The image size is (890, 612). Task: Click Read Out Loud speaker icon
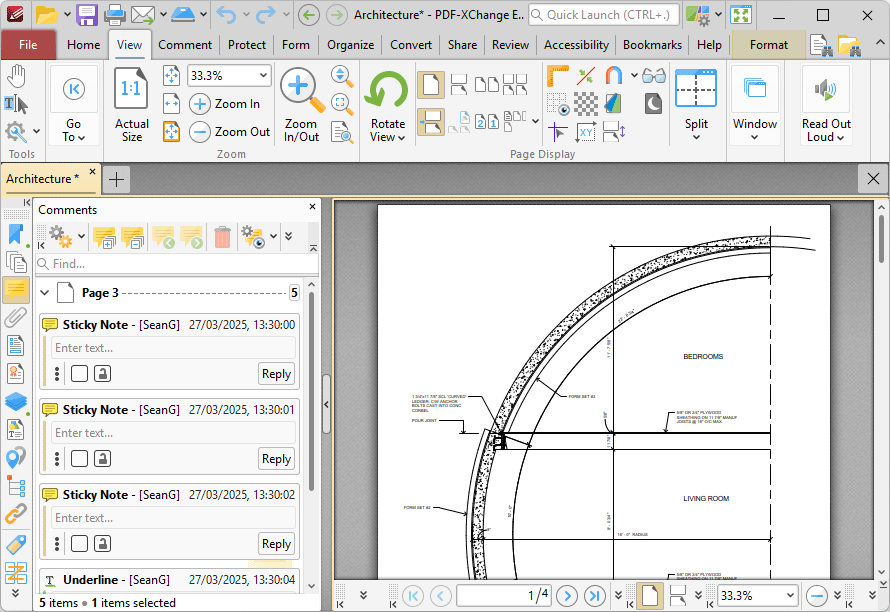(x=825, y=89)
